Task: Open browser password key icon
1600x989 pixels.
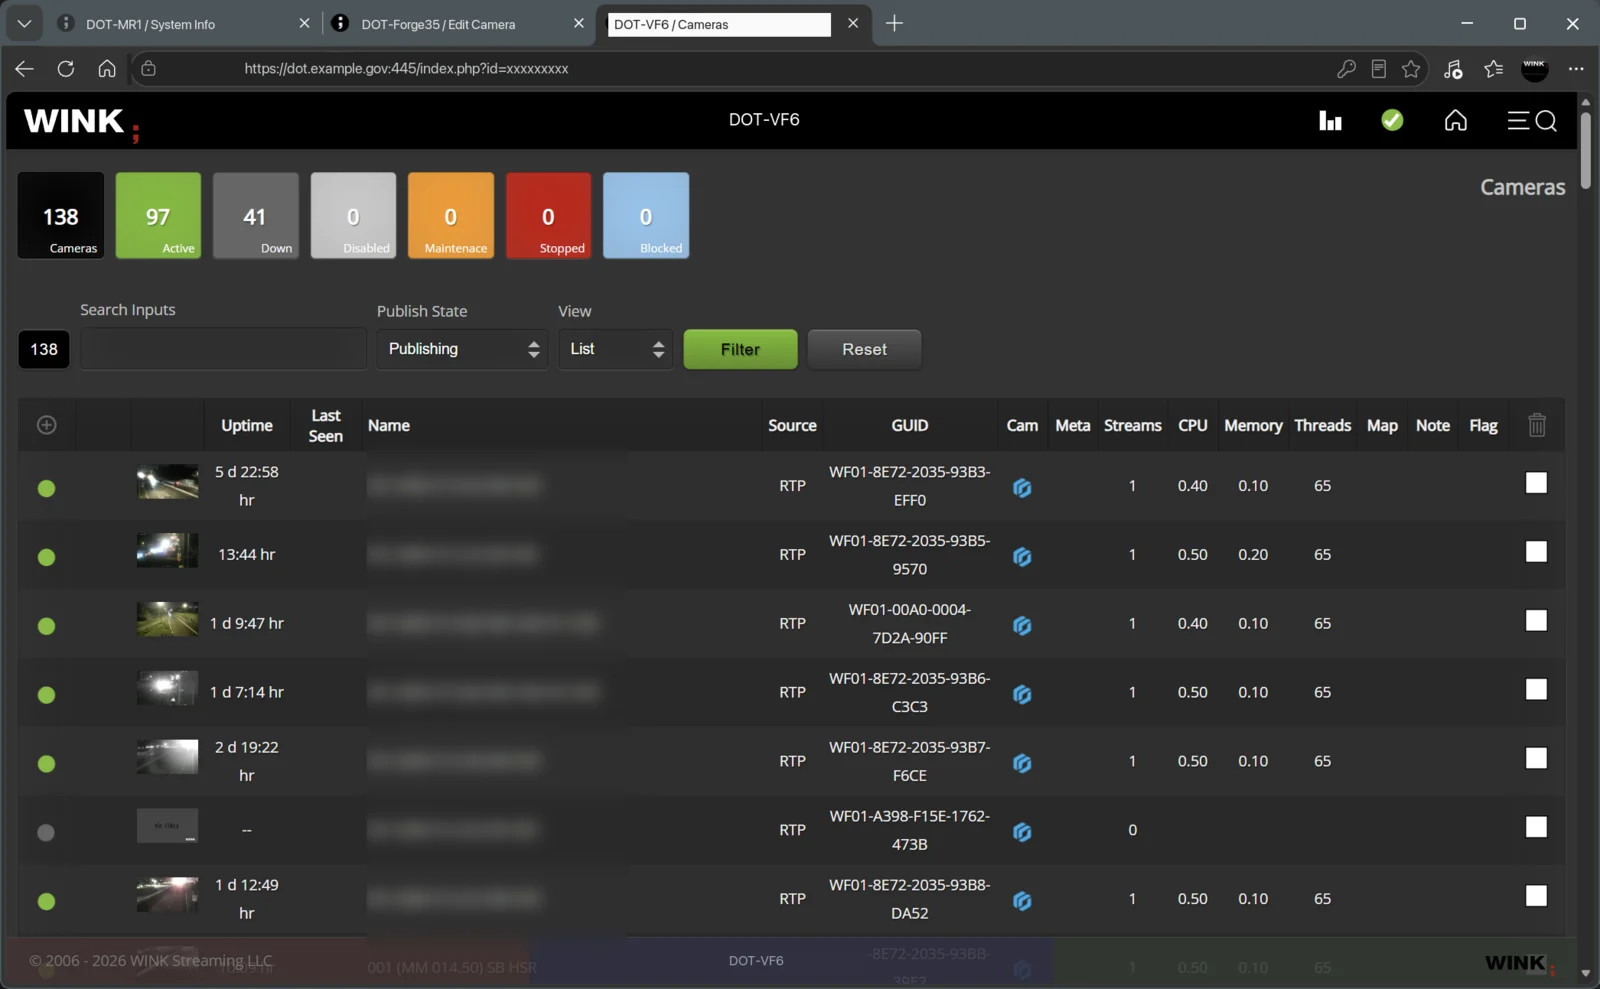Action: pos(1347,69)
